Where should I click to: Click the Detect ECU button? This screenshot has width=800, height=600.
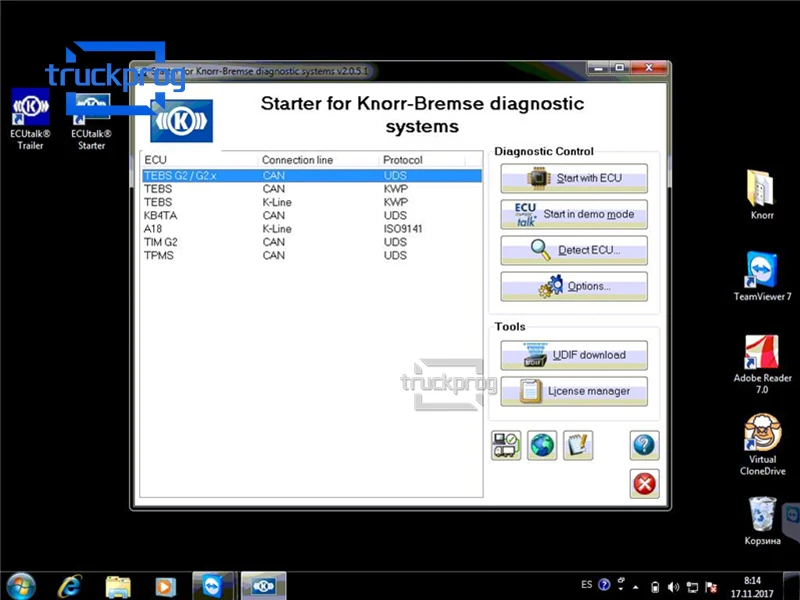(x=574, y=250)
